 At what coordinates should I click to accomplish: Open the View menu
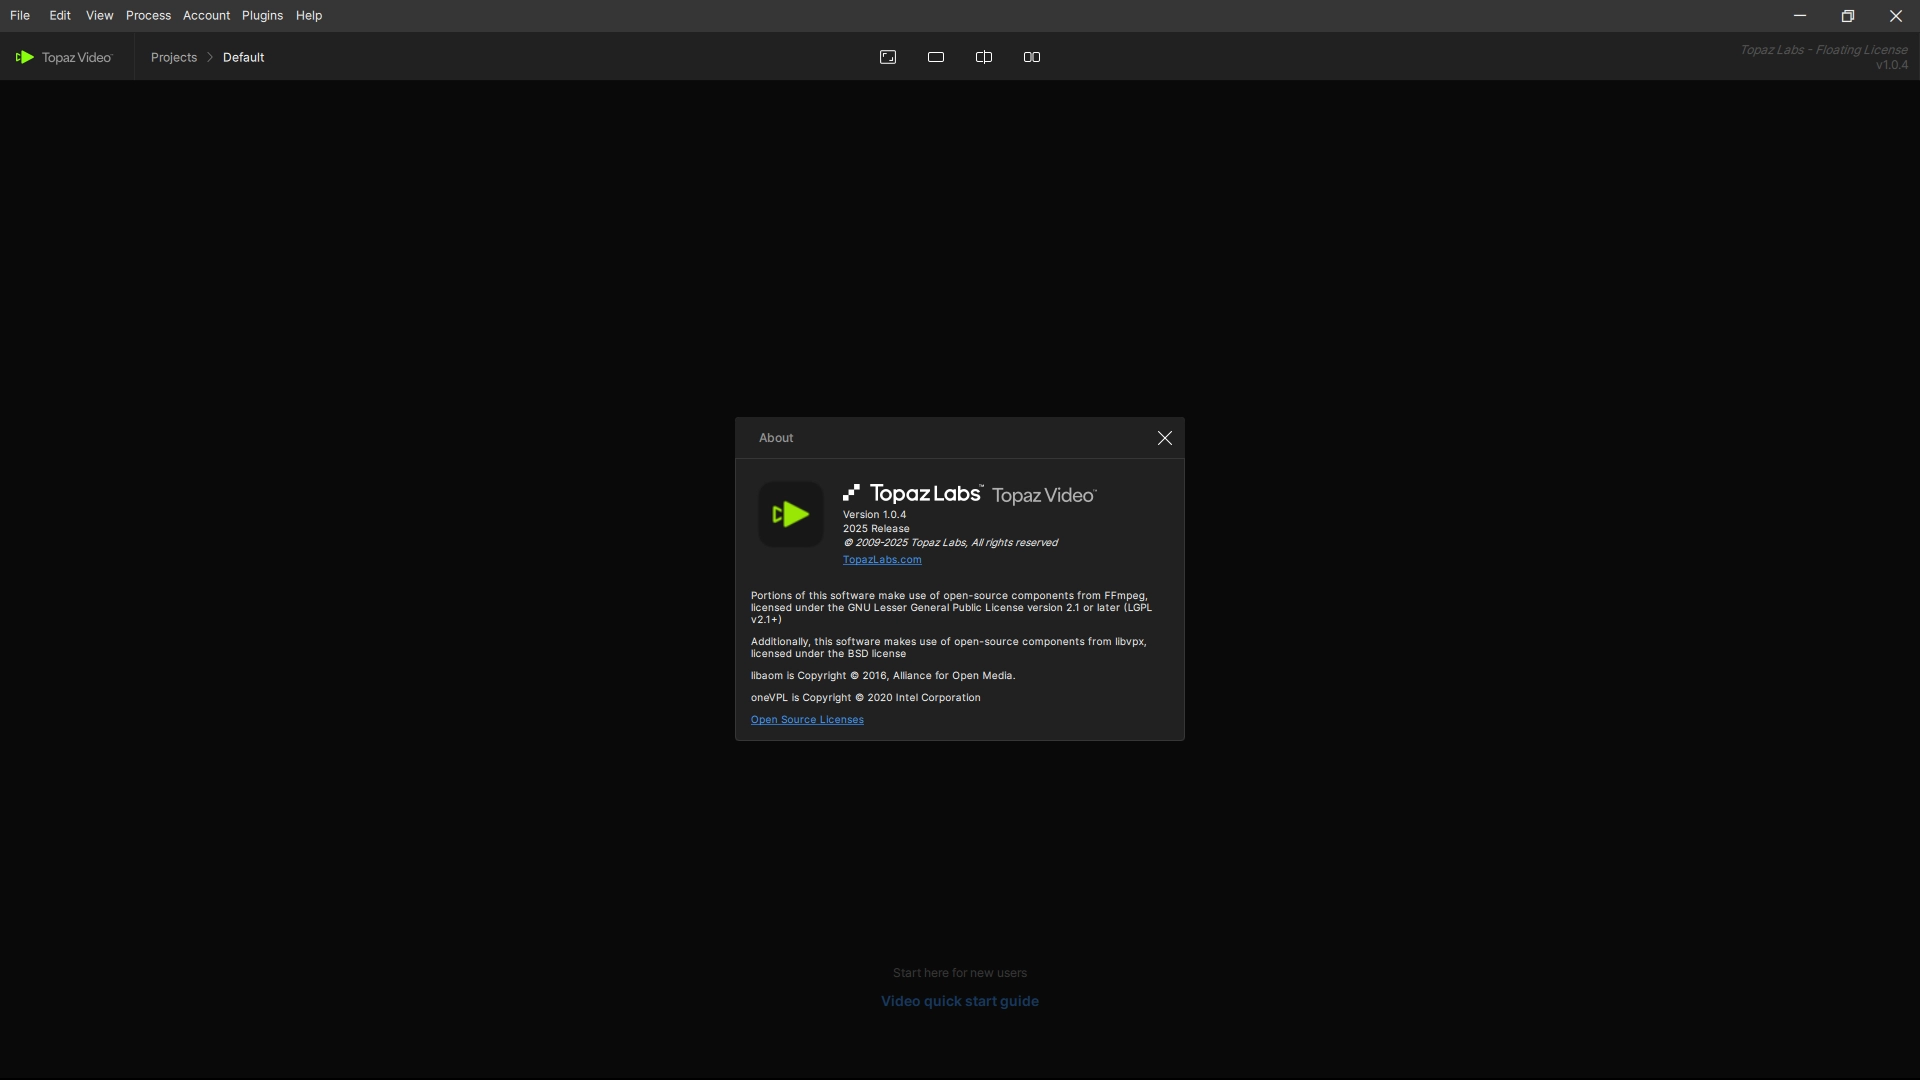click(x=99, y=15)
